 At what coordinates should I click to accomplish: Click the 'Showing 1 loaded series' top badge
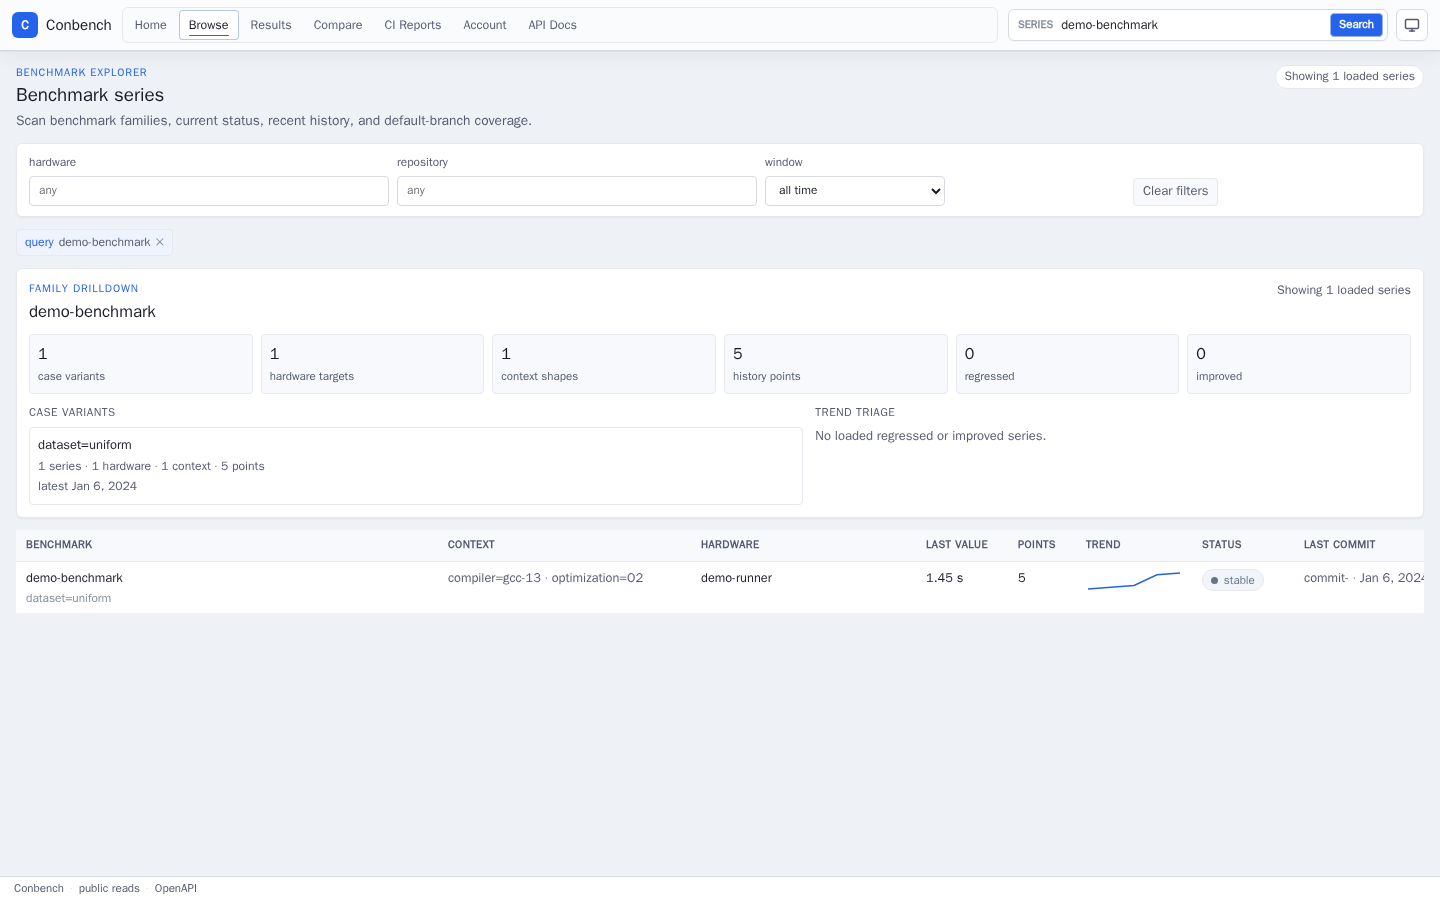click(1349, 77)
